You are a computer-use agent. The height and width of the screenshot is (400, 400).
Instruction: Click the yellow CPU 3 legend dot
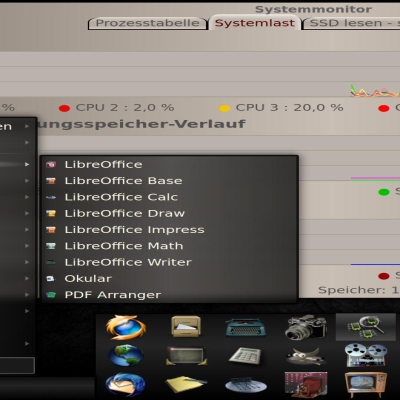224,108
